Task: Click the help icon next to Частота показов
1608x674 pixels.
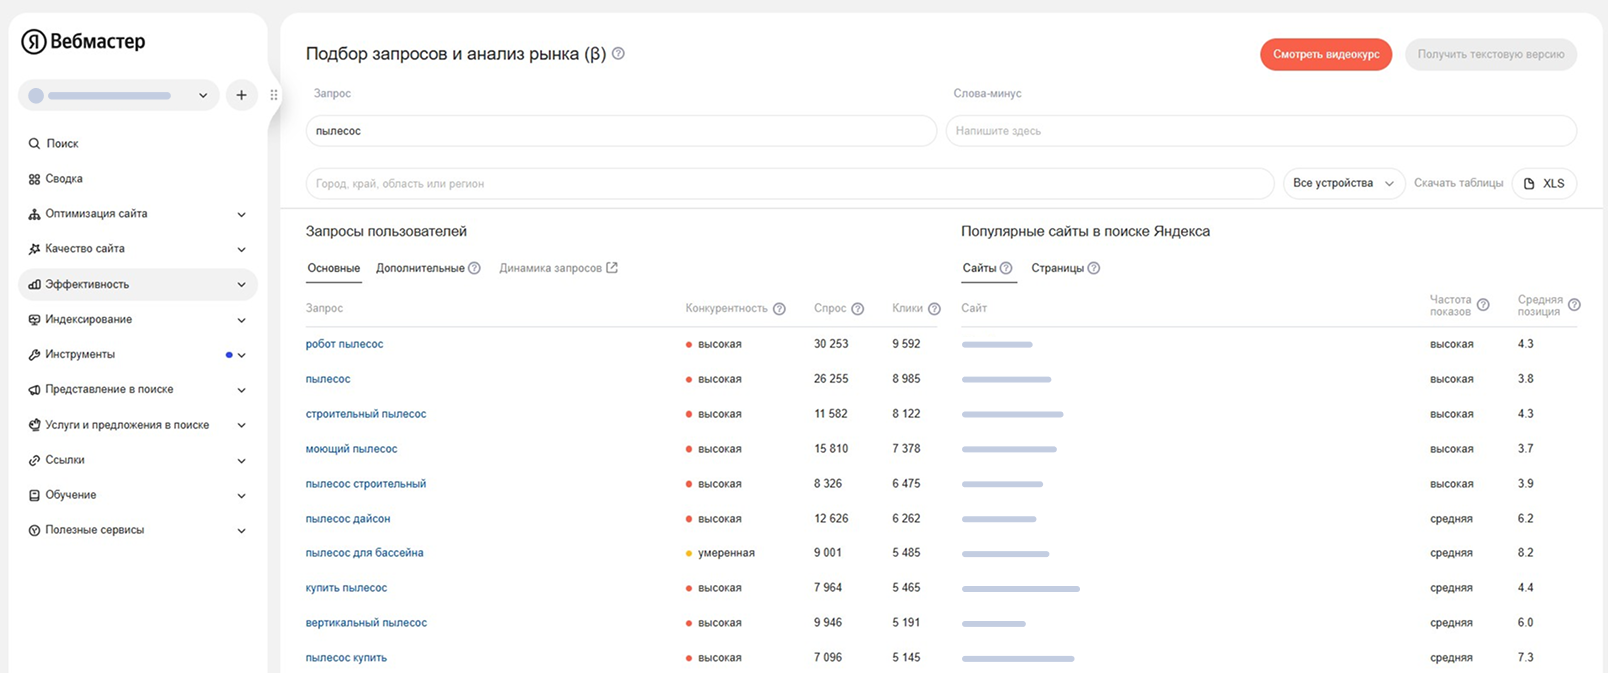Action: [x=1483, y=305]
